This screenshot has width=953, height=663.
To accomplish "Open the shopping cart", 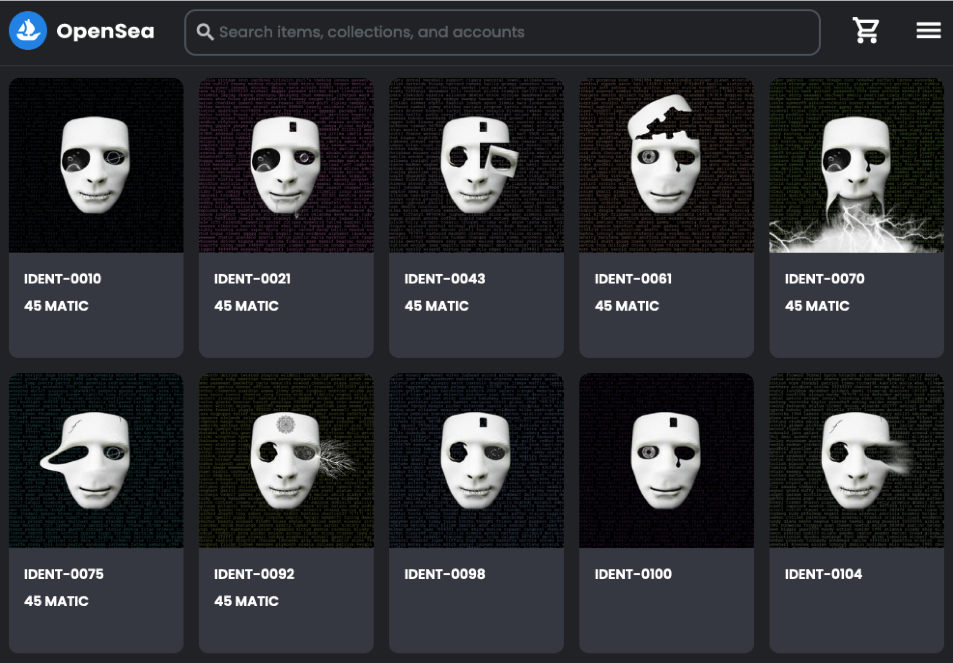I will click(865, 31).
